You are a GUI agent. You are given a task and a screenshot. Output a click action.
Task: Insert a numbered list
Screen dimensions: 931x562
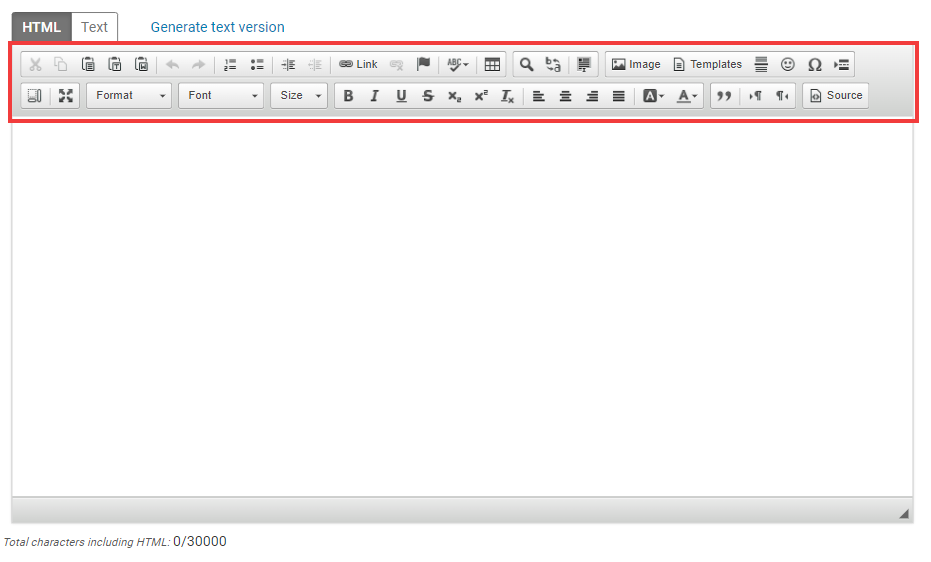point(230,64)
